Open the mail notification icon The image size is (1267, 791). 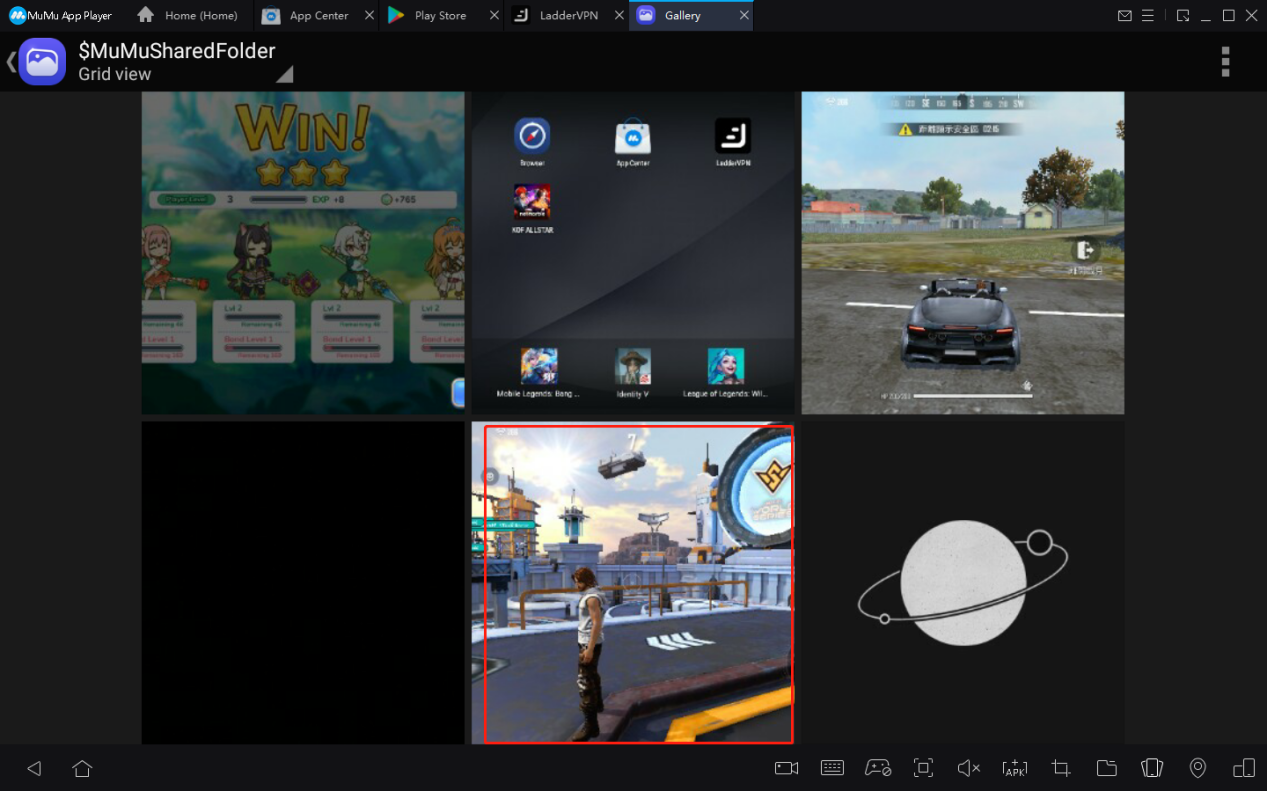[x=1124, y=15]
